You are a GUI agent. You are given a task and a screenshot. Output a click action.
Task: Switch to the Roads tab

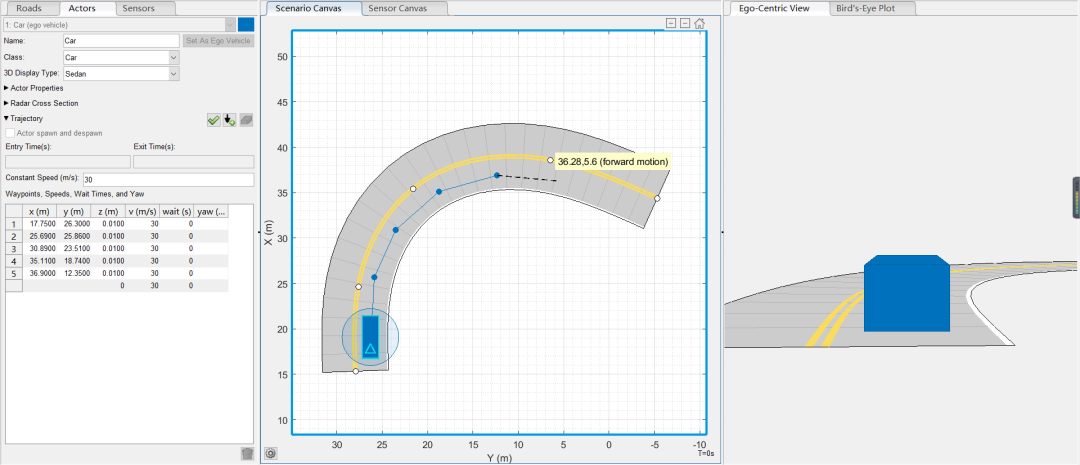[29, 9]
